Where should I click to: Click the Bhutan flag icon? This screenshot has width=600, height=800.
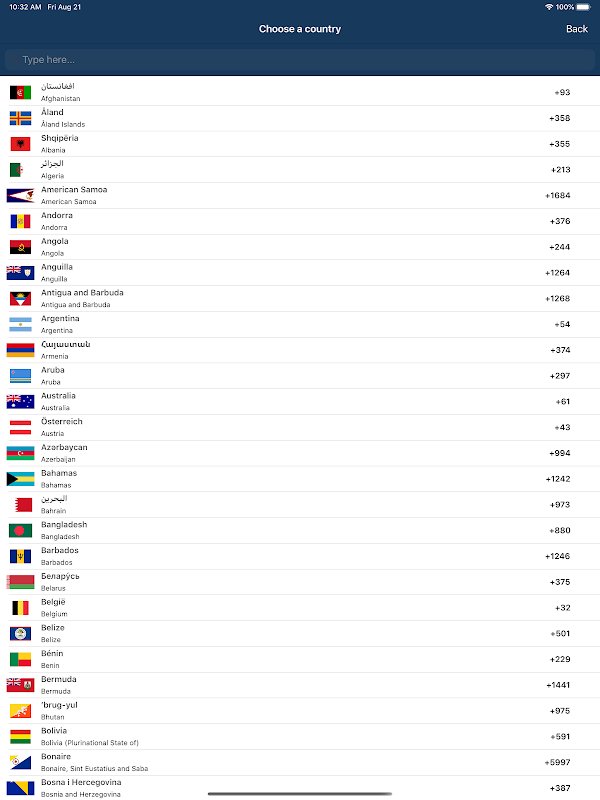coord(21,711)
